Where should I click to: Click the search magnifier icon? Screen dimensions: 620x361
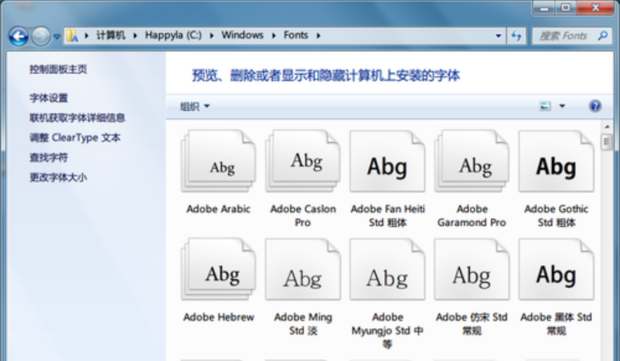603,36
